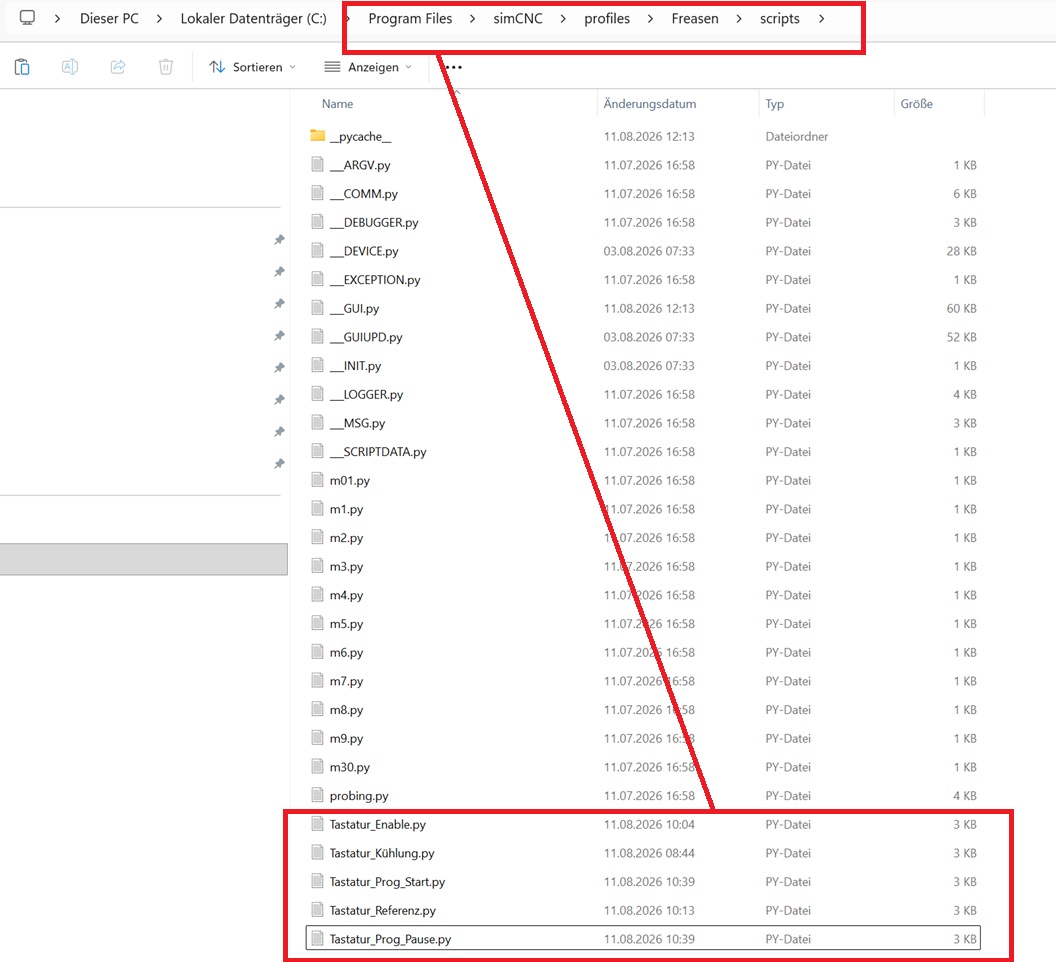The width and height of the screenshot is (1056, 962).
Task: Click the file icon of __EXCEPTION.py
Action: [317, 279]
